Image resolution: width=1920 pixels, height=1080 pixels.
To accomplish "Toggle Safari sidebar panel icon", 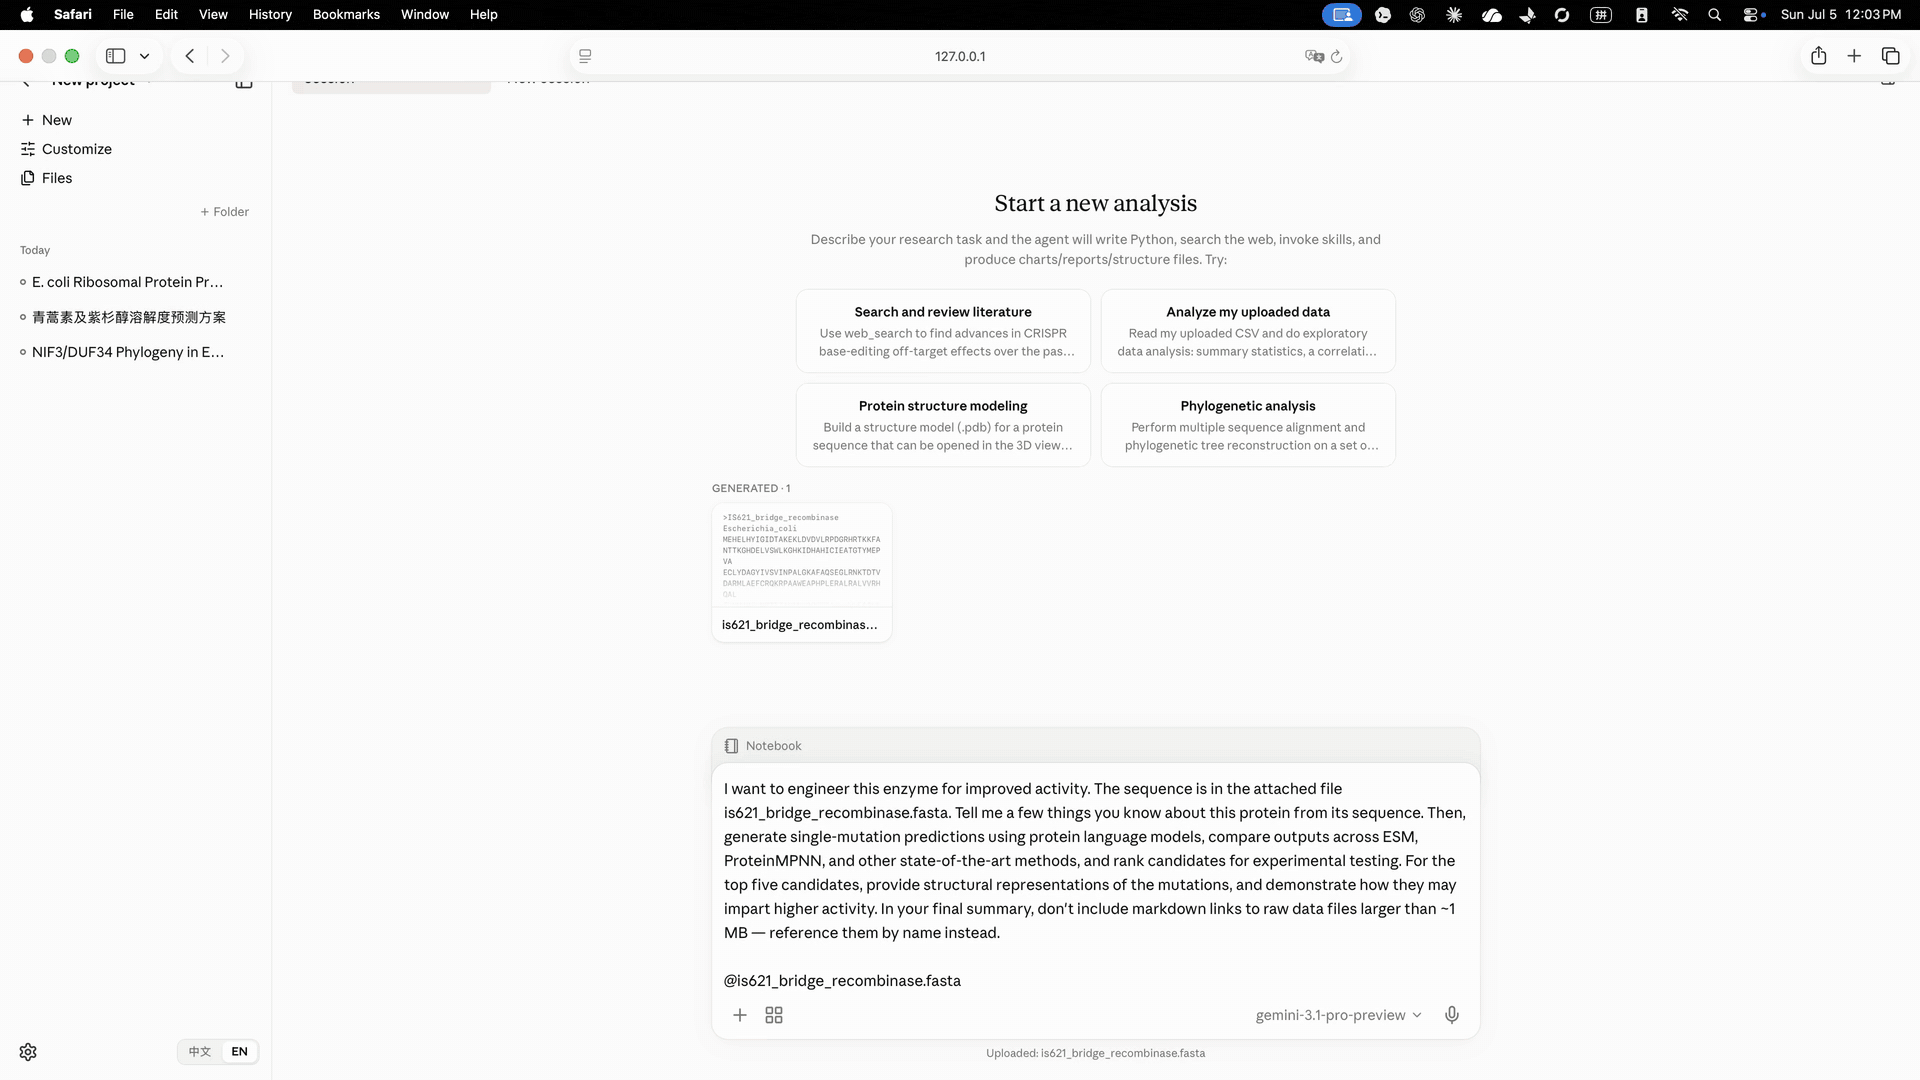I will [116, 56].
